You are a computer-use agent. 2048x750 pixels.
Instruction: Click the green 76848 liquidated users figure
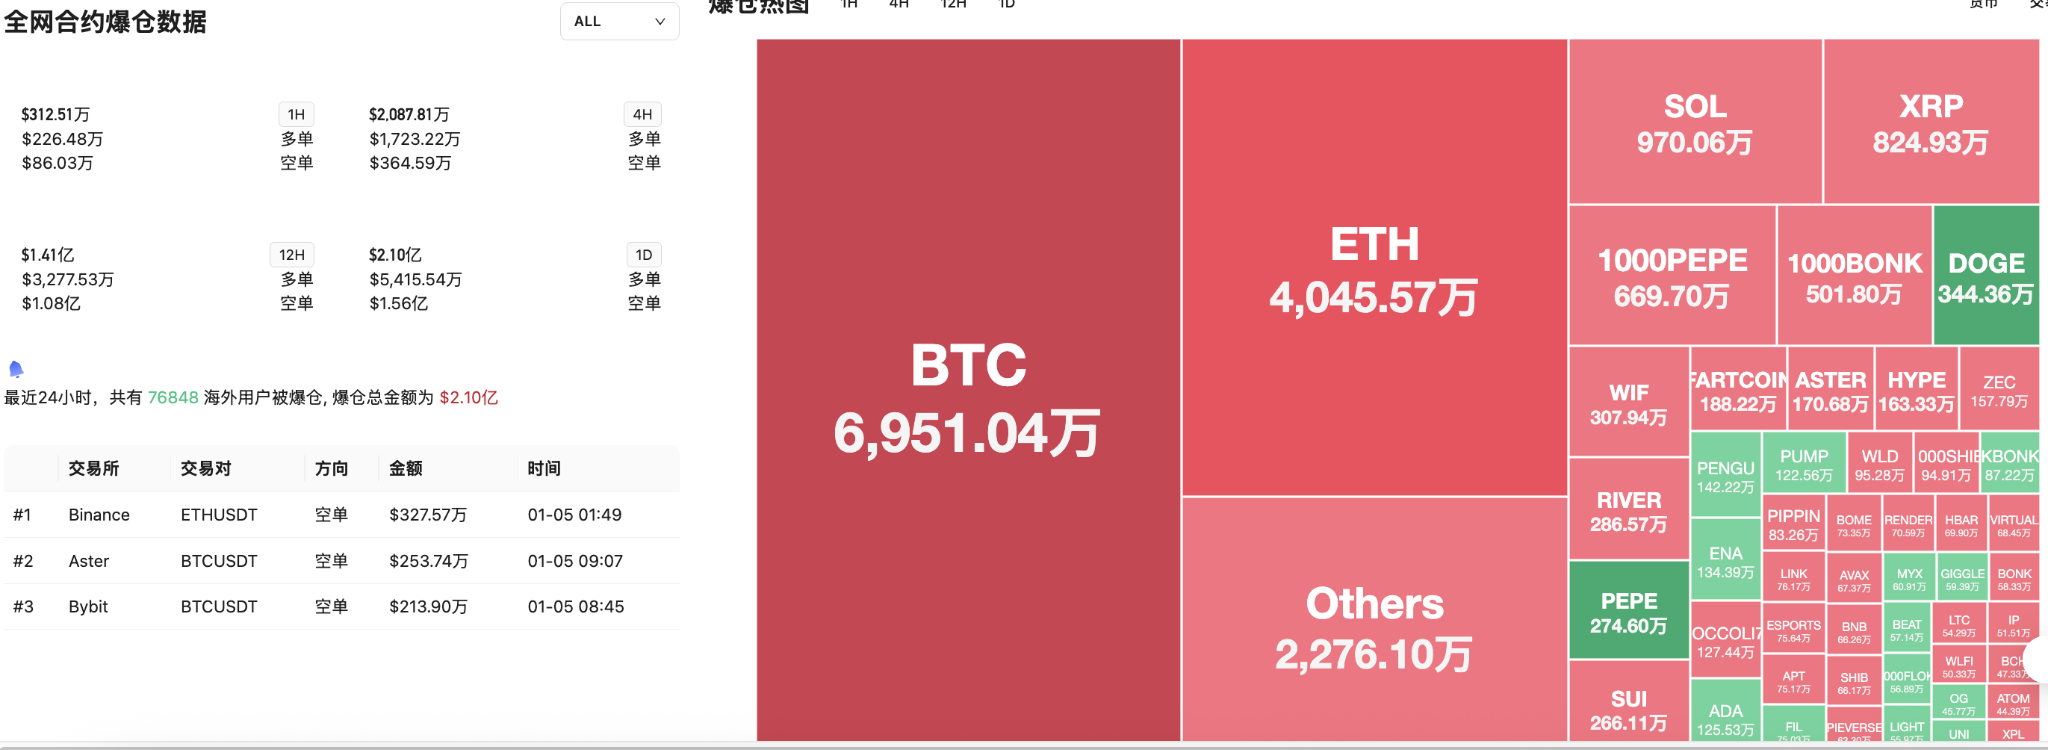click(173, 398)
